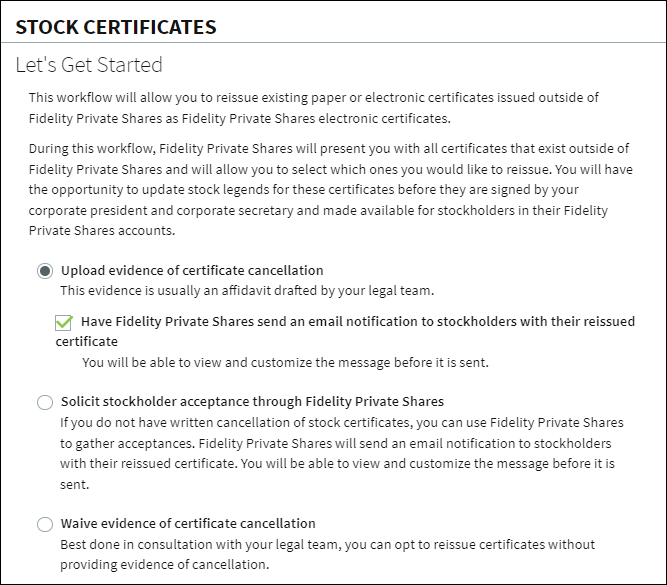Click the 'This workflow will allow you' intro paragraph
This screenshot has height=585, width=667.
(x=314, y=108)
